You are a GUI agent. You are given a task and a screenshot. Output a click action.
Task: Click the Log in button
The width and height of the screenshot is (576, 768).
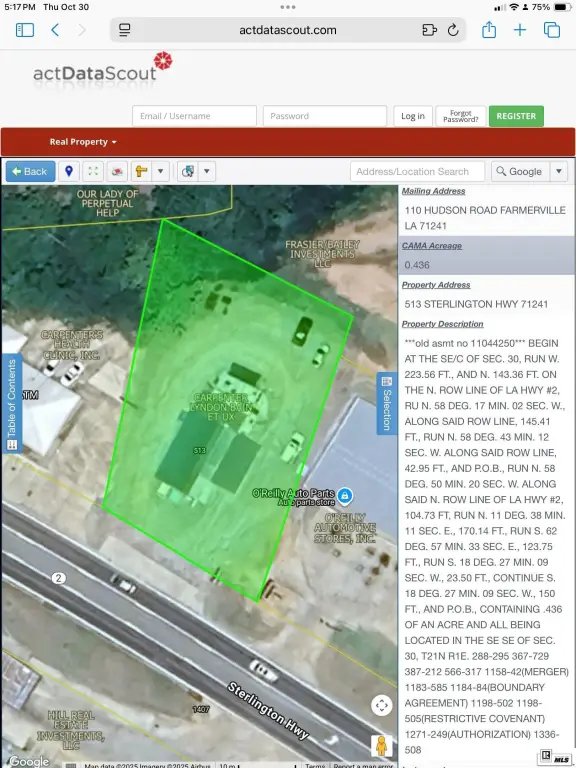click(x=413, y=116)
